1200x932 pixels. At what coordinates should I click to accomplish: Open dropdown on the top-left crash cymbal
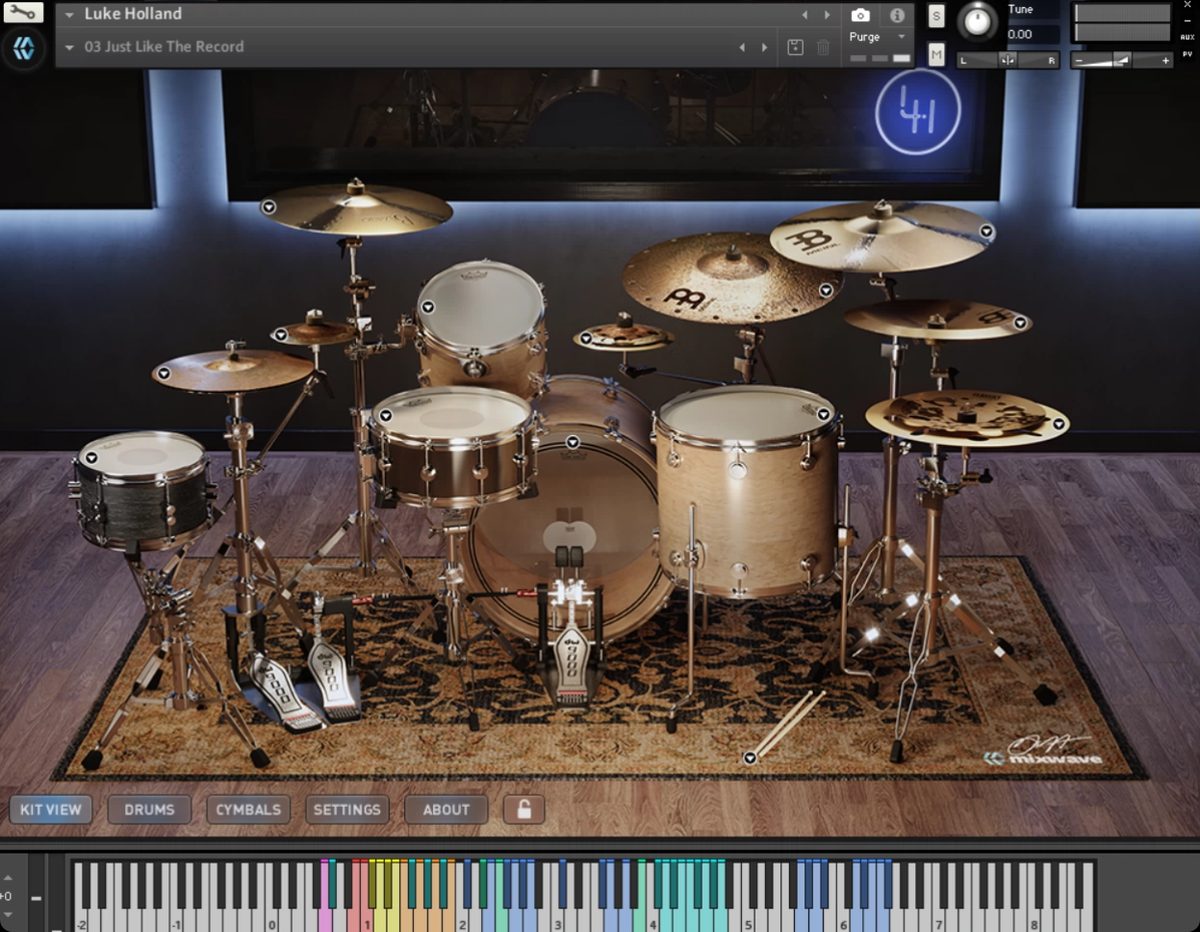[x=269, y=207]
